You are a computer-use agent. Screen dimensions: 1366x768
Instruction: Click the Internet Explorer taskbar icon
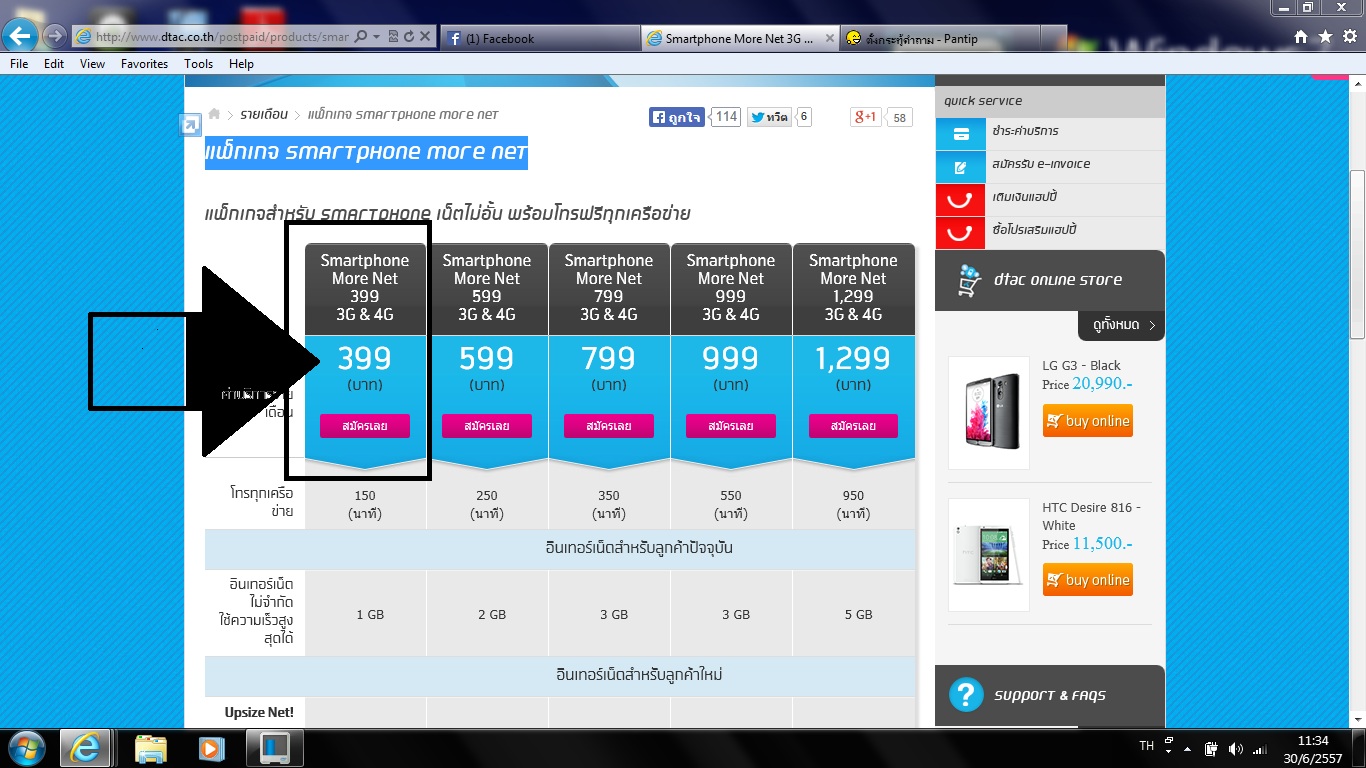pos(85,748)
